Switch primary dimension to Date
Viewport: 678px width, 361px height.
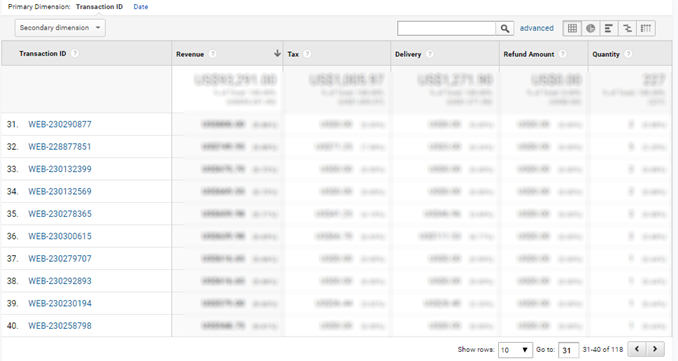click(141, 7)
